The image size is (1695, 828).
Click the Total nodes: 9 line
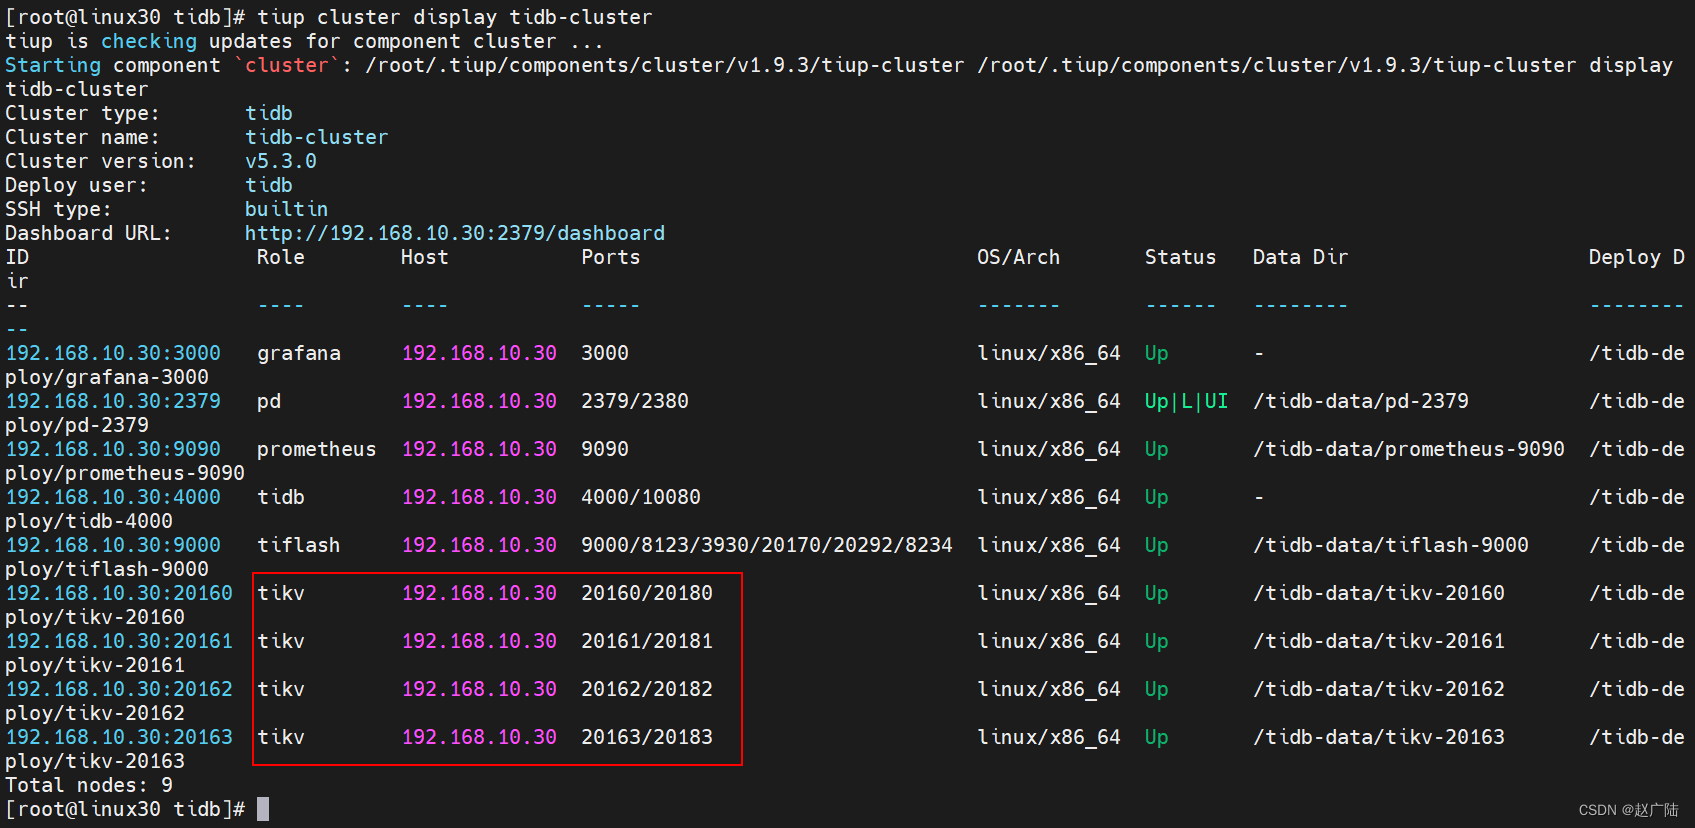pos(89,785)
